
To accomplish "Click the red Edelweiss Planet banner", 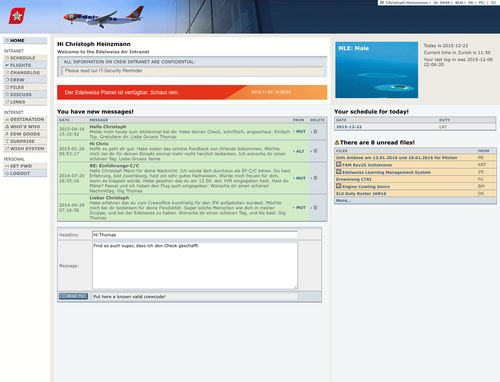I will coord(192,92).
